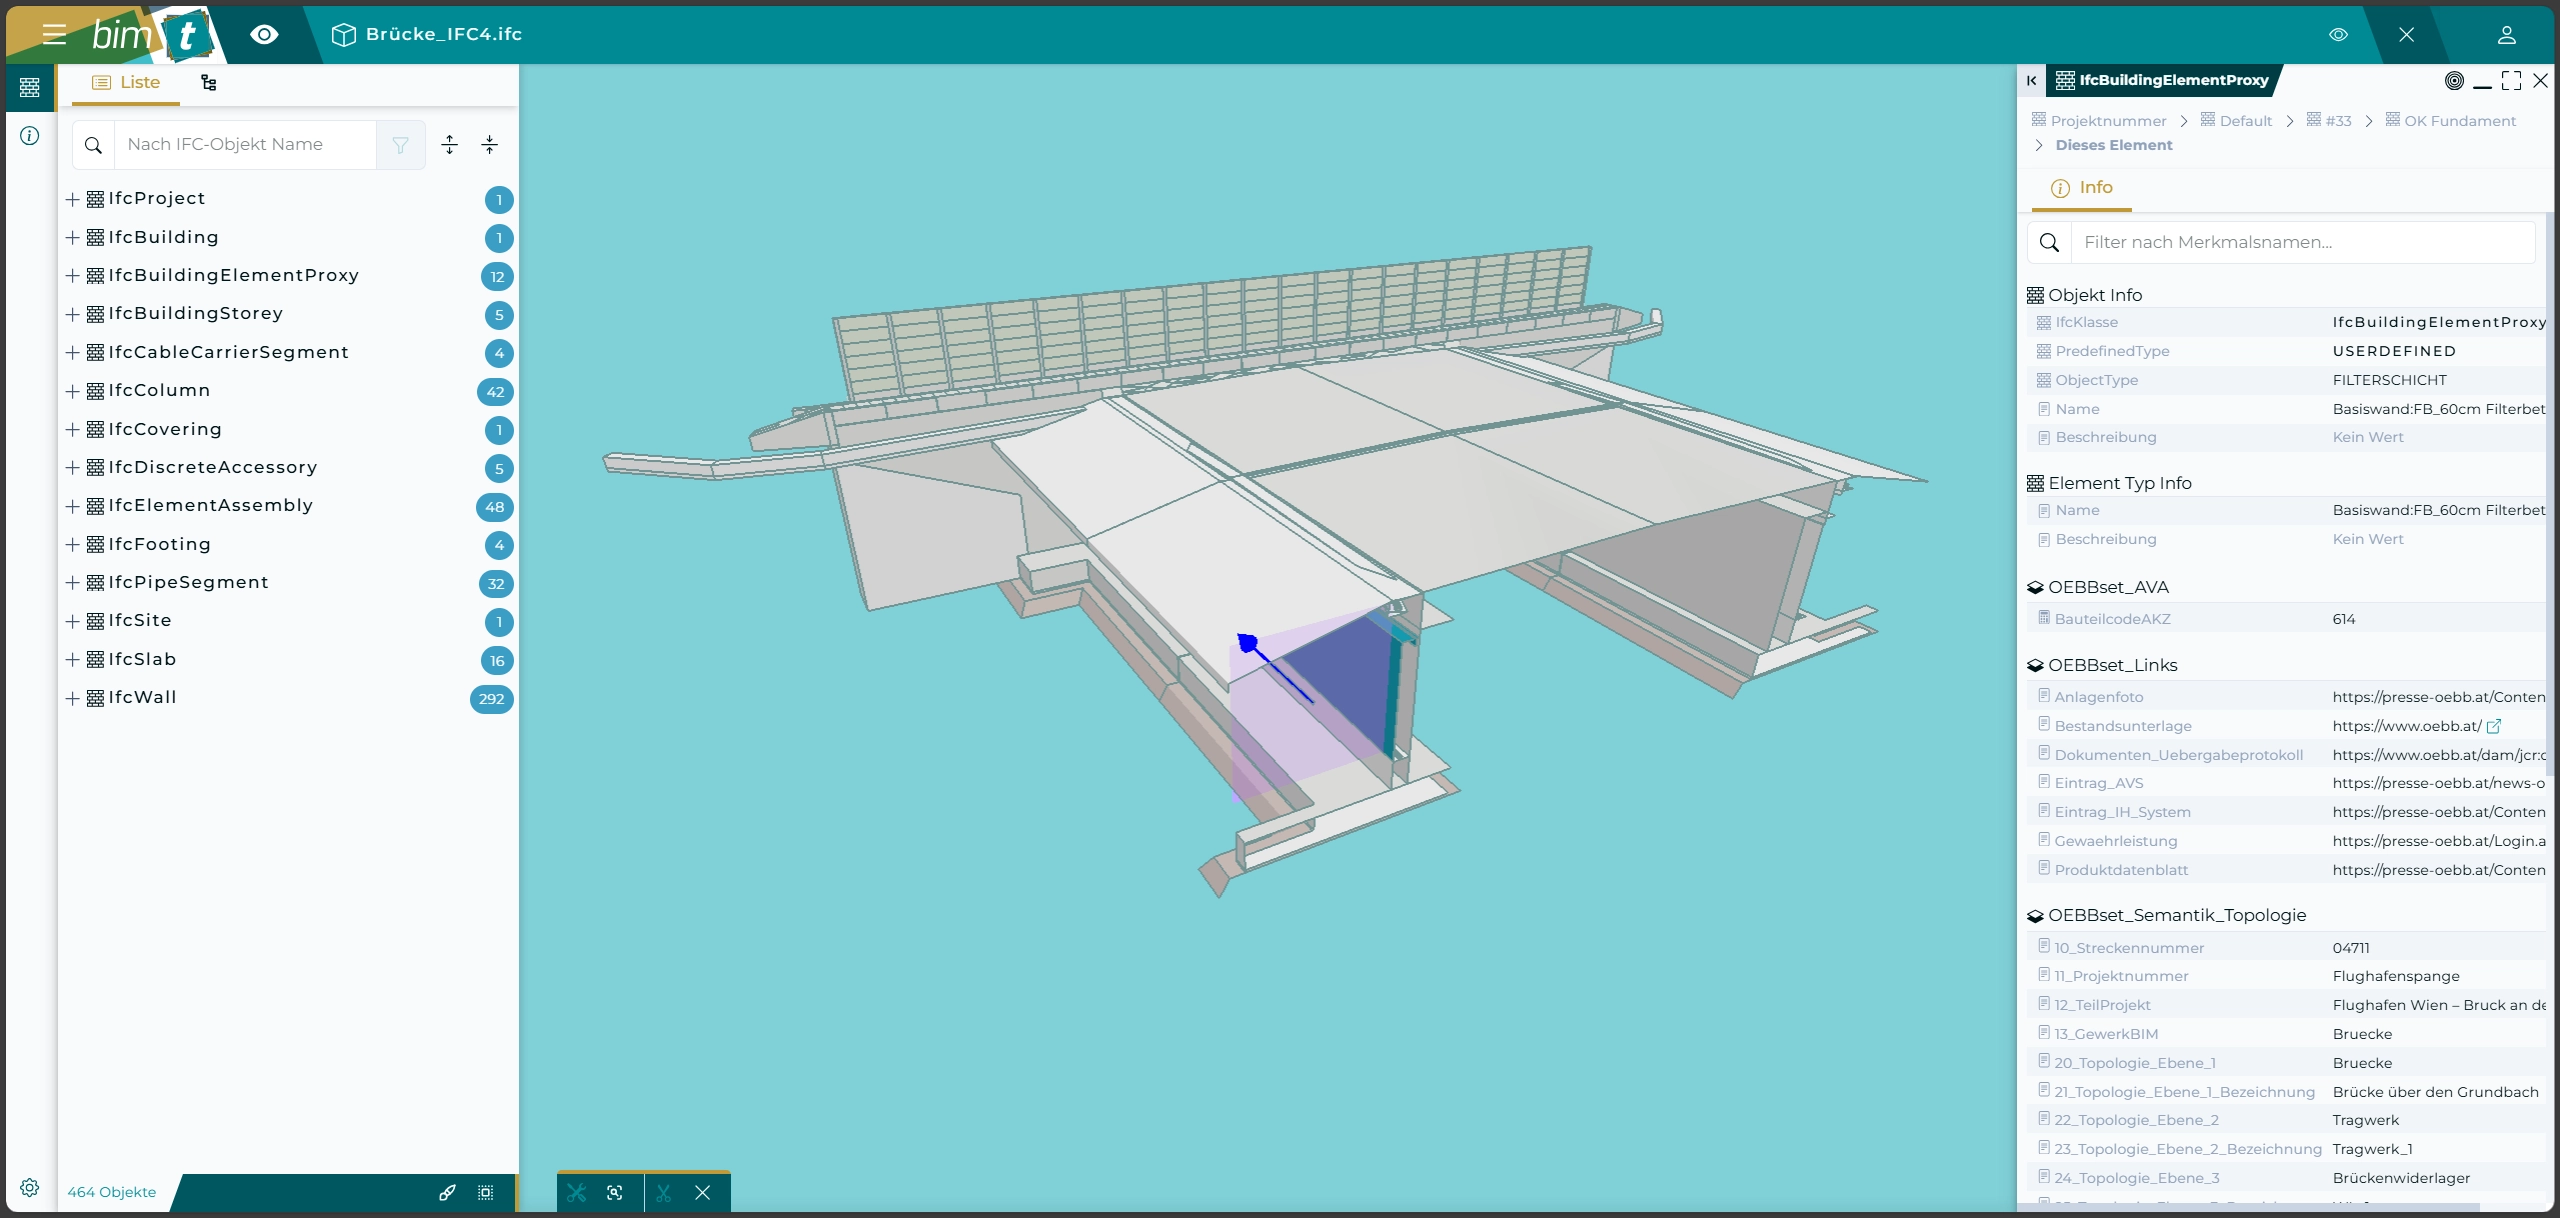
Task: Click the target focus icon in properties panel
Action: pyautogui.click(x=2454, y=81)
